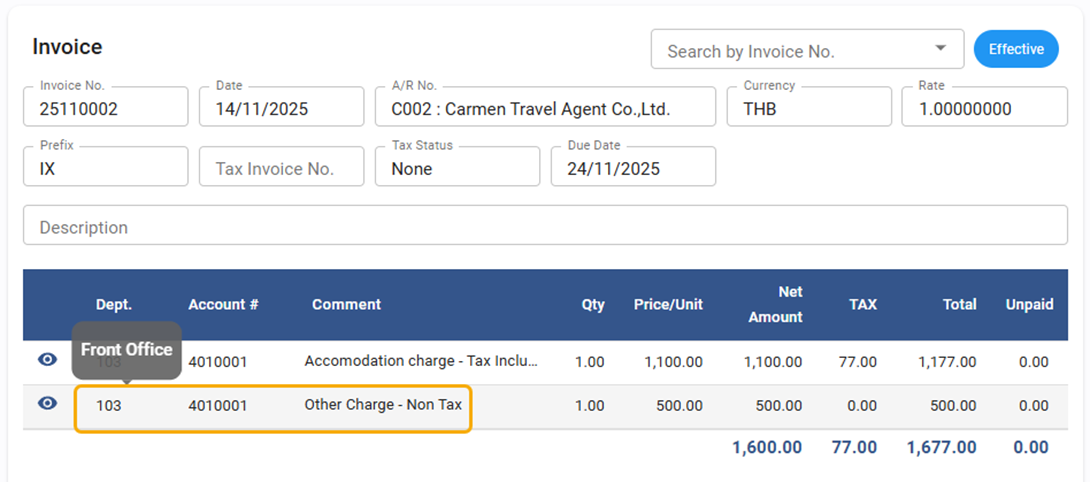Click the Account # column header
Image resolution: width=1090 pixels, height=482 pixels.
(223, 305)
